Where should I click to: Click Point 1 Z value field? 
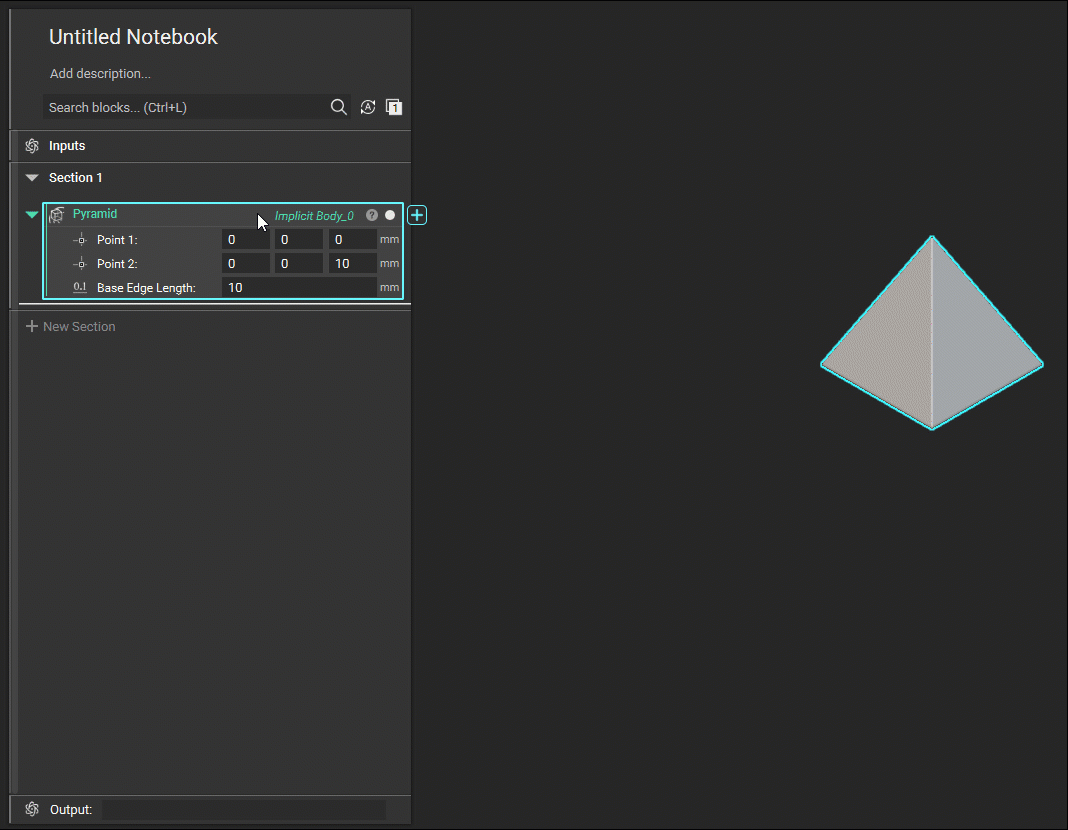[353, 240]
